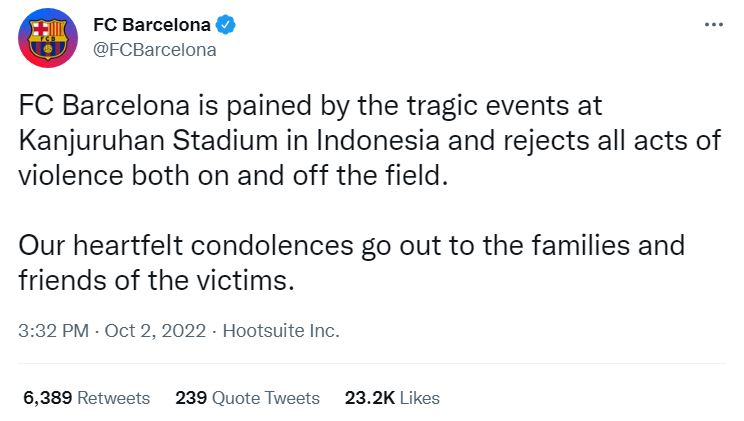This screenshot has height=421, width=744.
Task: Open the FC Barcelona display name
Action: coord(152,25)
